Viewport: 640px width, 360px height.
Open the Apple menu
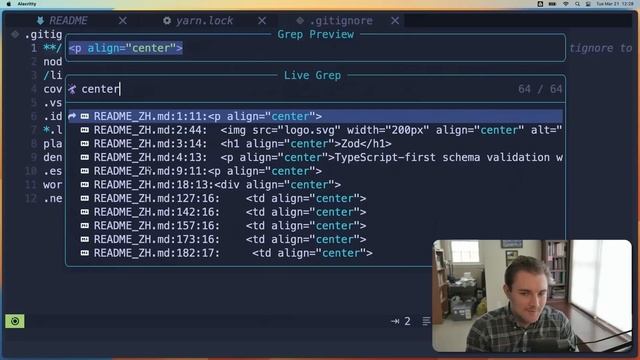(8, 4)
